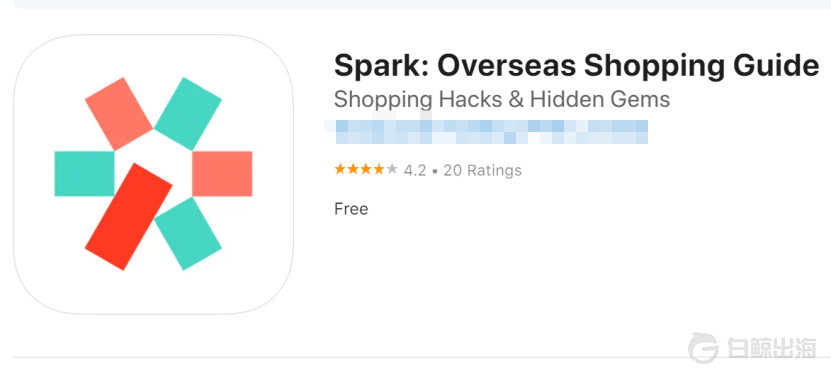The width and height of the screenshot is (831, 379).
Task: Click the second orange rating star
Action: (353, 169)
